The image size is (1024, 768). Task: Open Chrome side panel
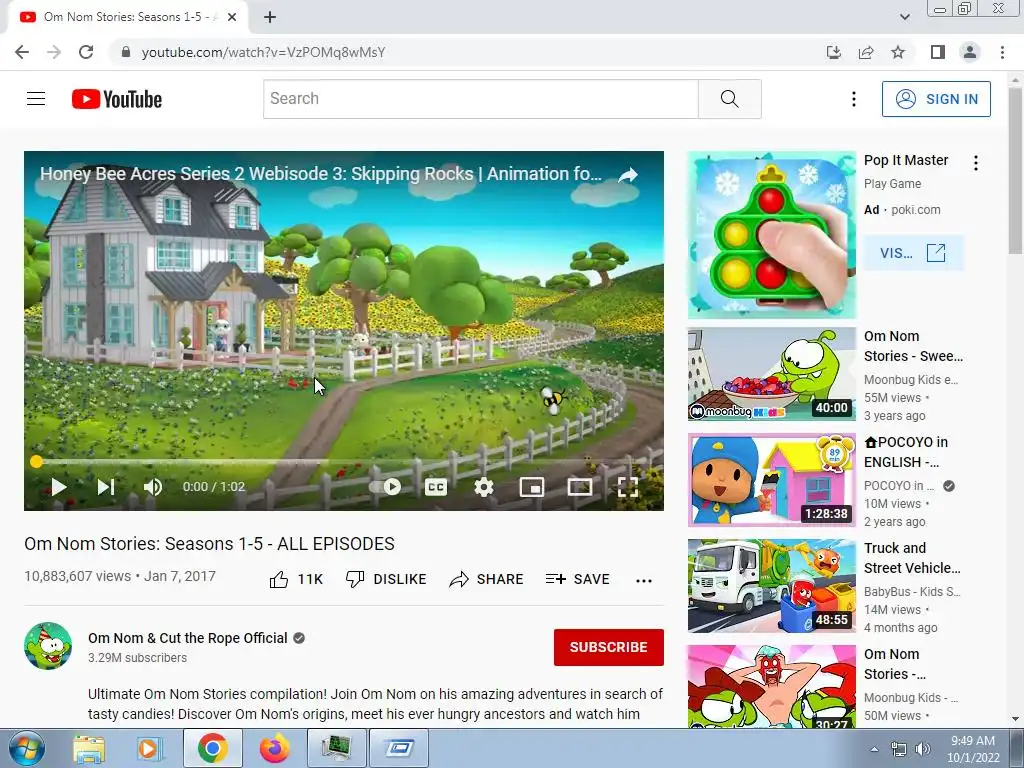(938, 52)
